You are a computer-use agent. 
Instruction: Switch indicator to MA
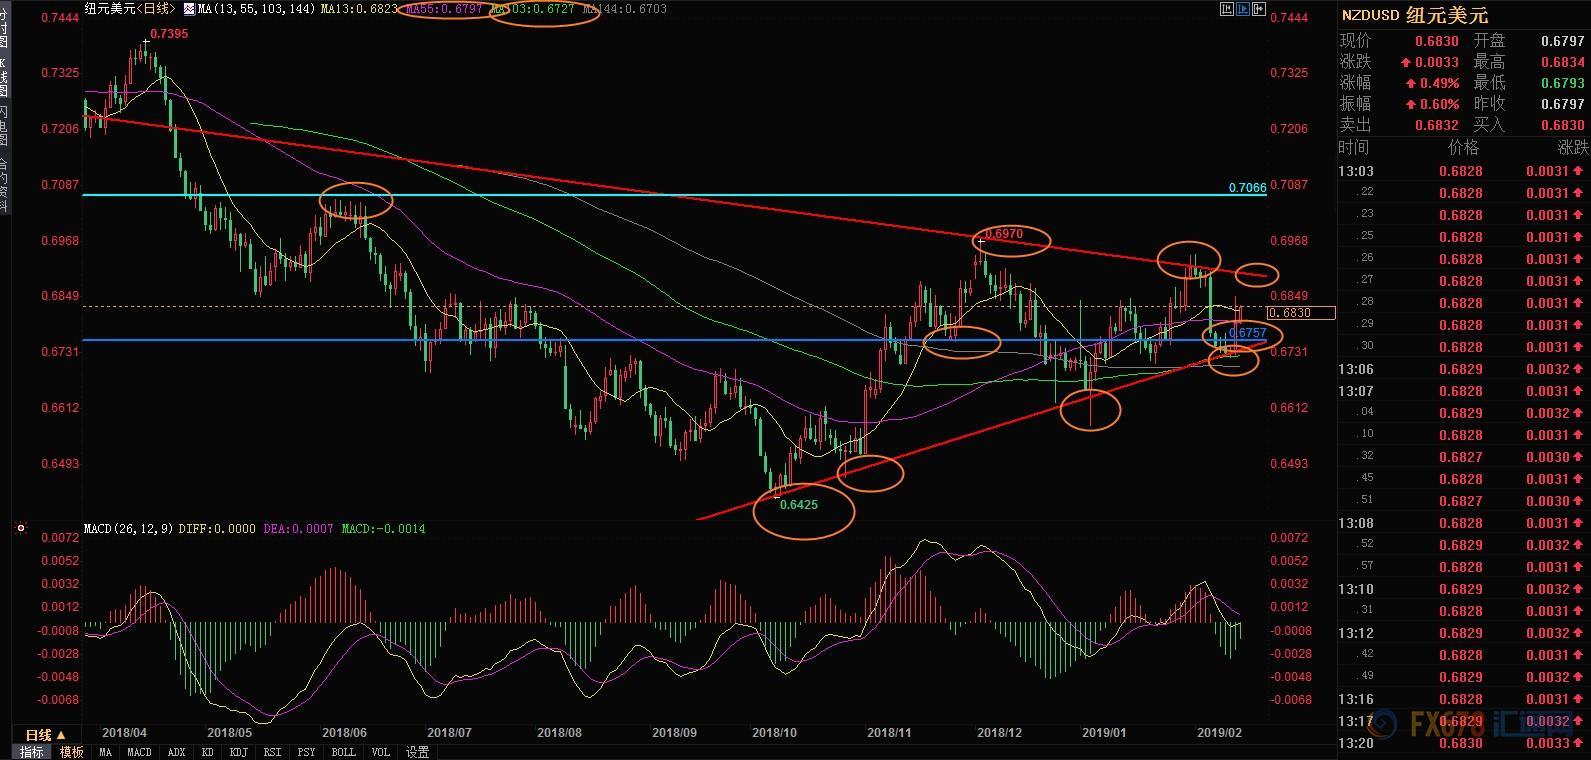tap(106, 752)
